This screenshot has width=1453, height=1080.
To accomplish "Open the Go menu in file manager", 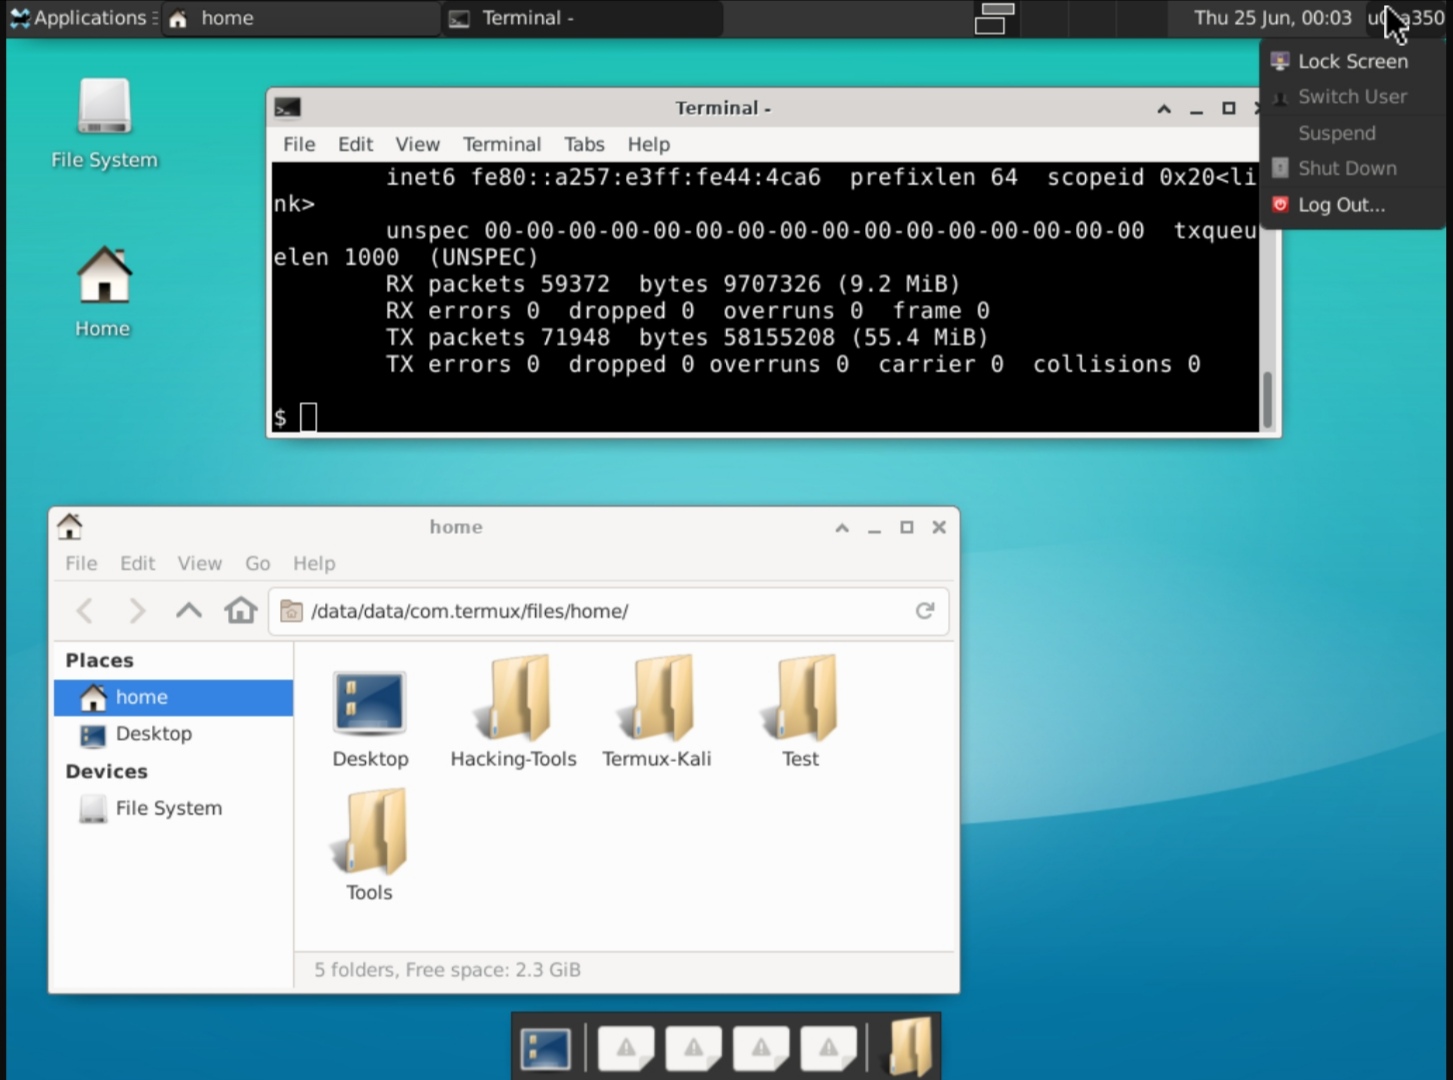I will (x=257, y=563).
